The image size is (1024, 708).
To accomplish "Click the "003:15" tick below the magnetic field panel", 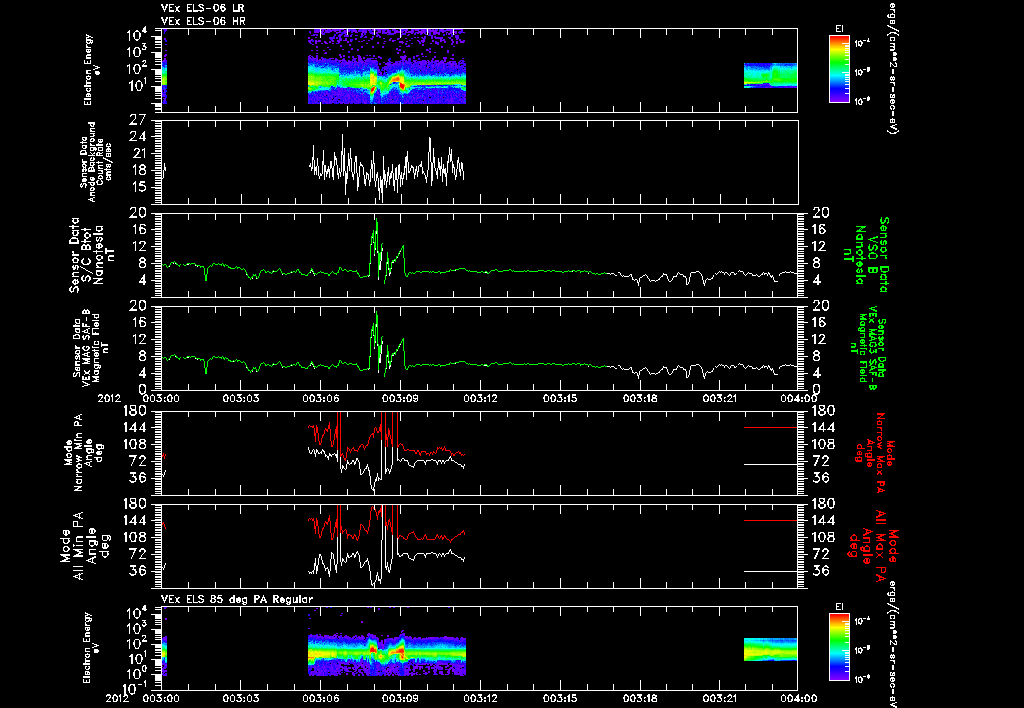I will click(x=560, y=398).
